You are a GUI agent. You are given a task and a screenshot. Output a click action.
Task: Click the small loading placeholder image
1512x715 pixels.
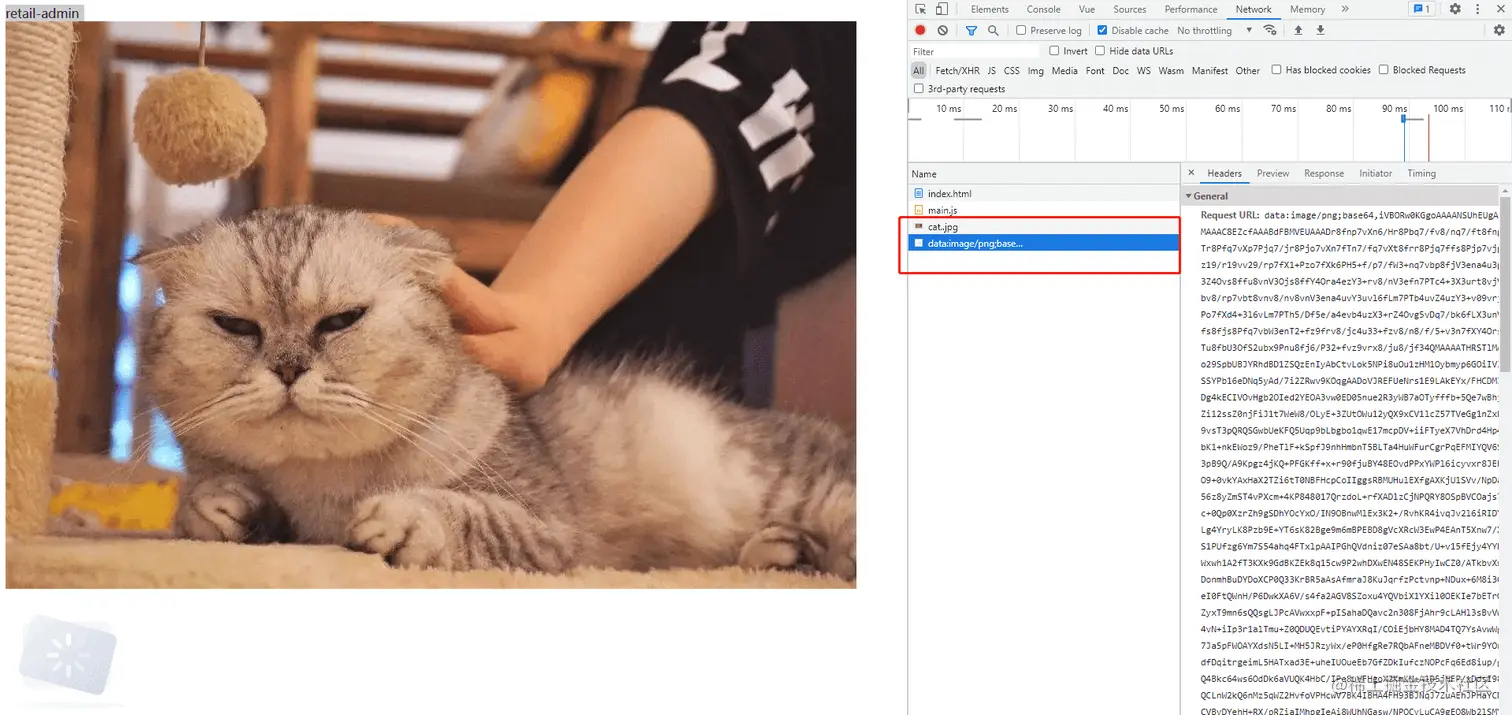70,655
